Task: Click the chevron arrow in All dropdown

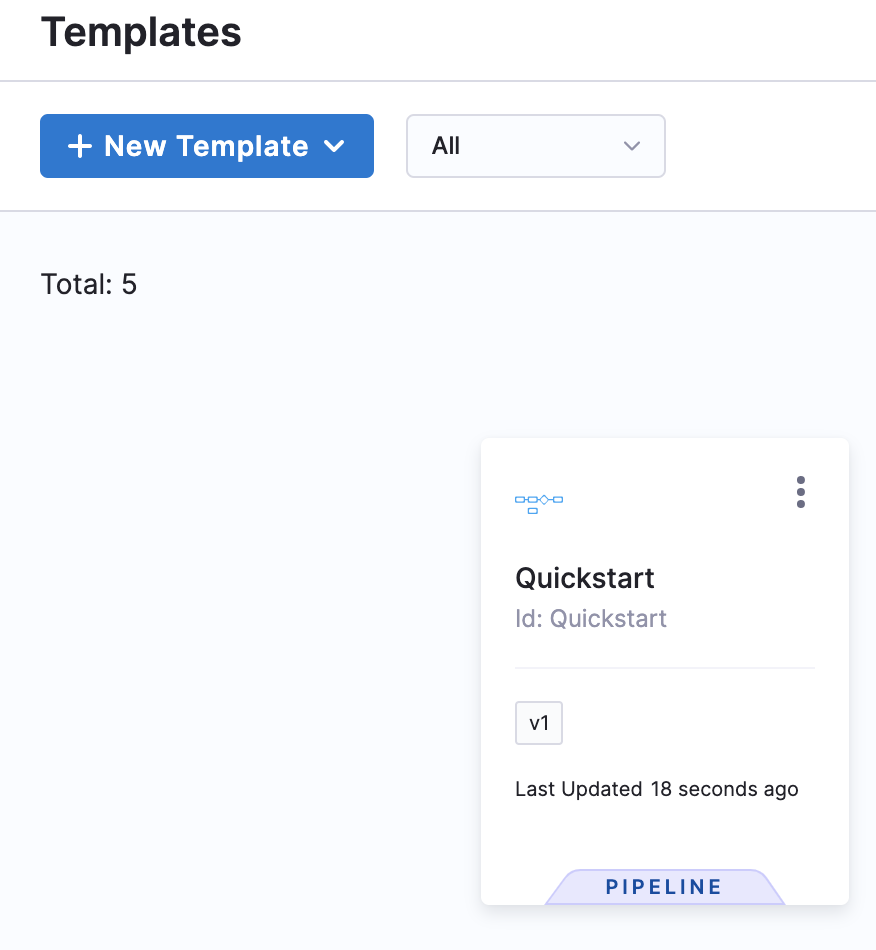Action: (631, 146)
